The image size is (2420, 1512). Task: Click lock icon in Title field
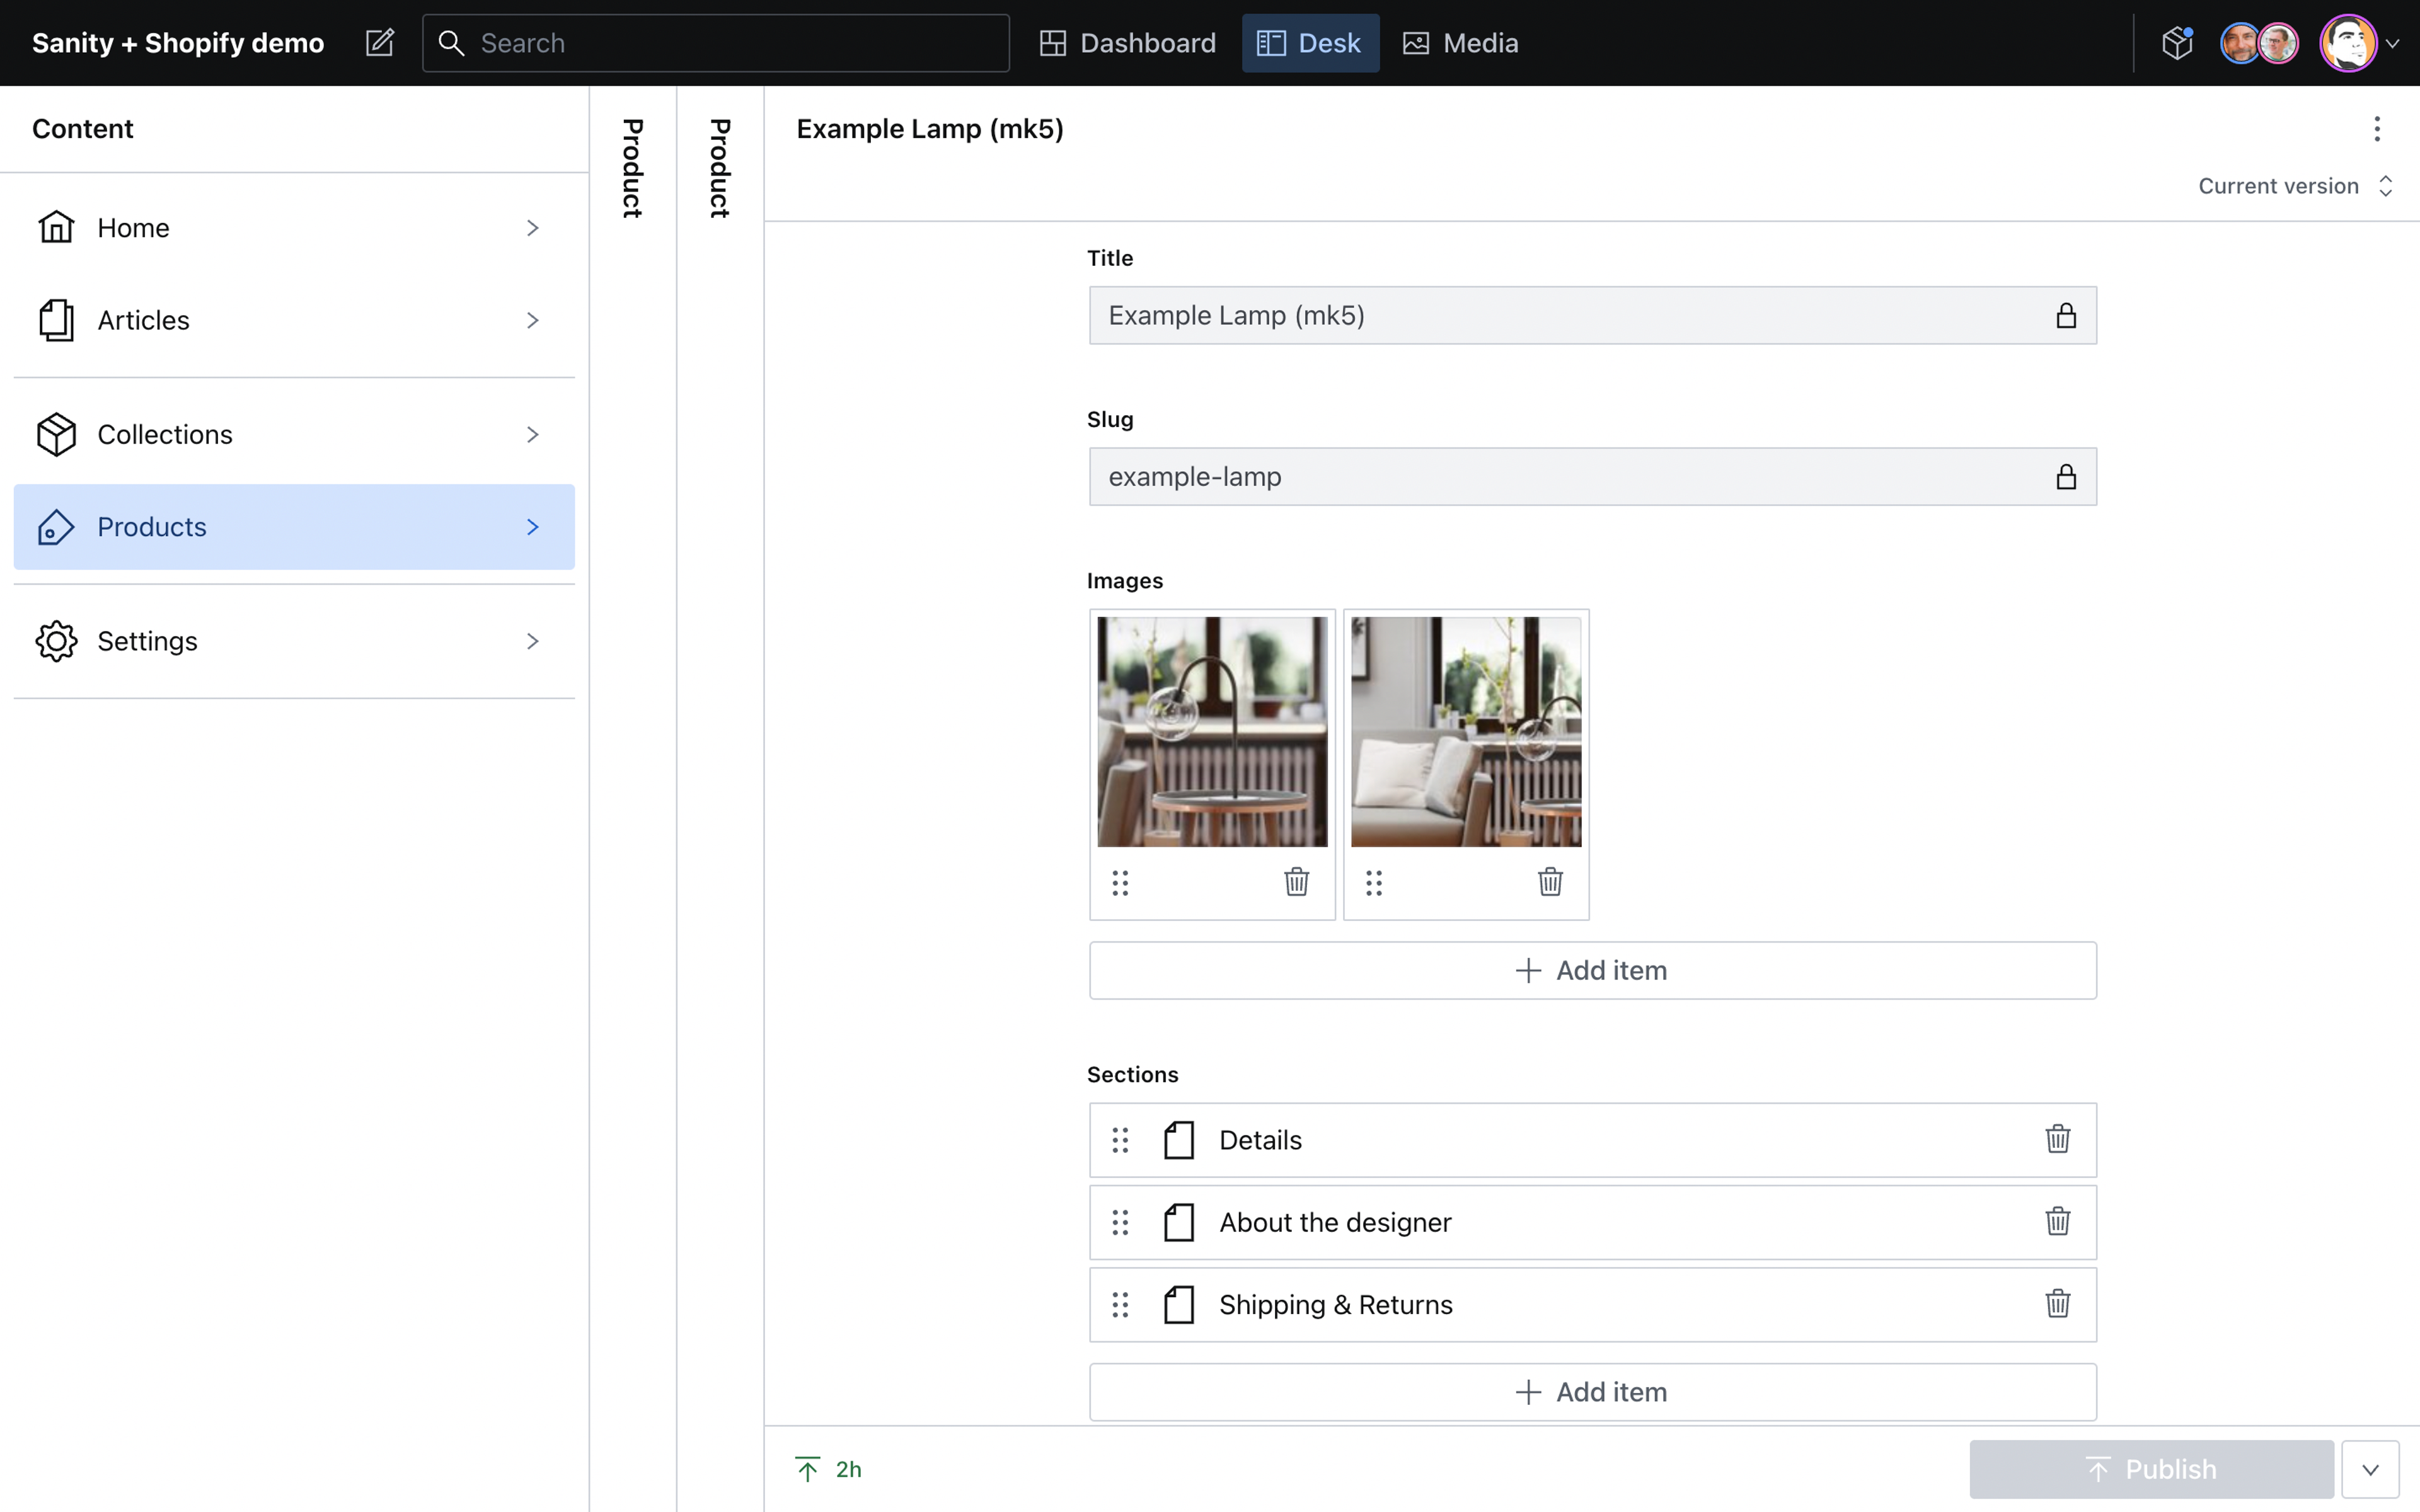click(2066, 316)
